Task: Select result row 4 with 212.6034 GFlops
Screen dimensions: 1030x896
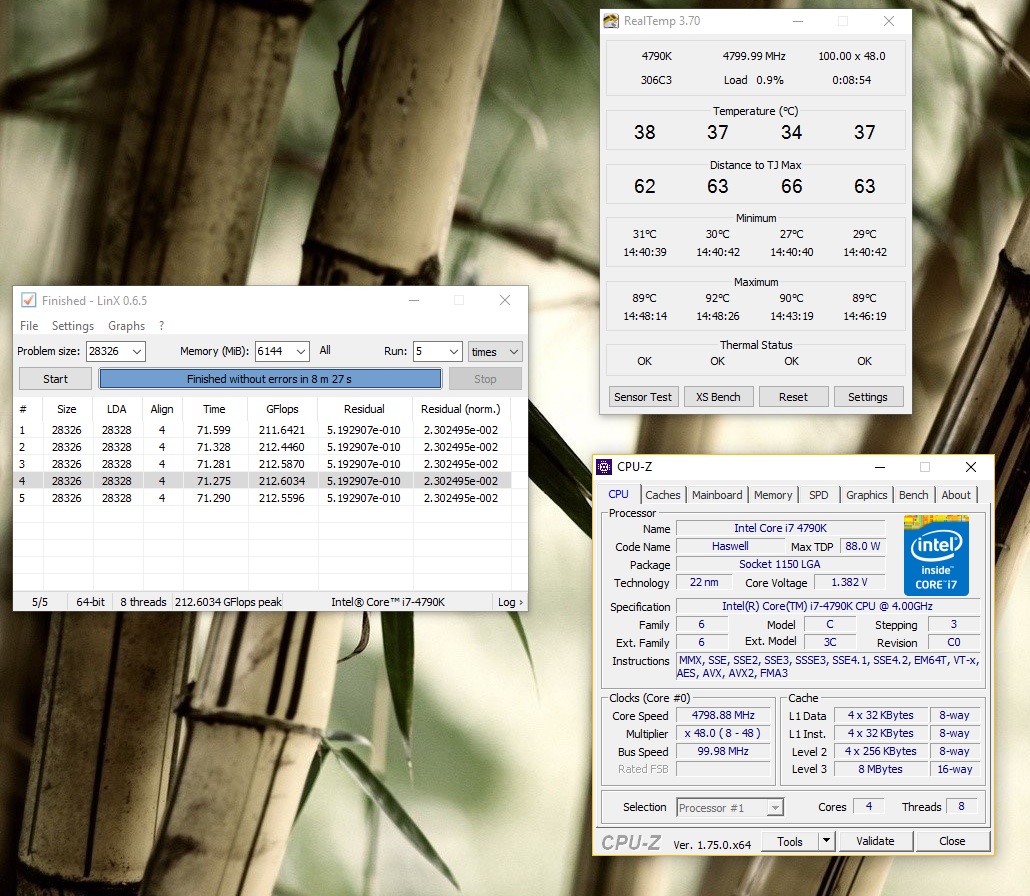Action: (262, 481)
